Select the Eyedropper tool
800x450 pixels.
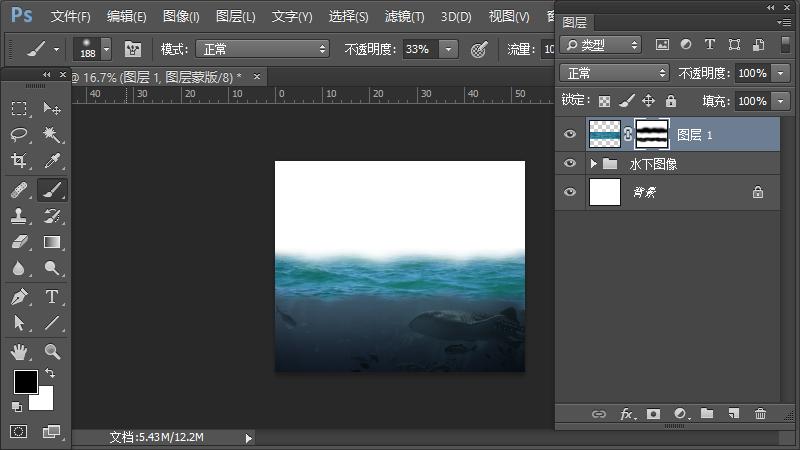[52, 161]
